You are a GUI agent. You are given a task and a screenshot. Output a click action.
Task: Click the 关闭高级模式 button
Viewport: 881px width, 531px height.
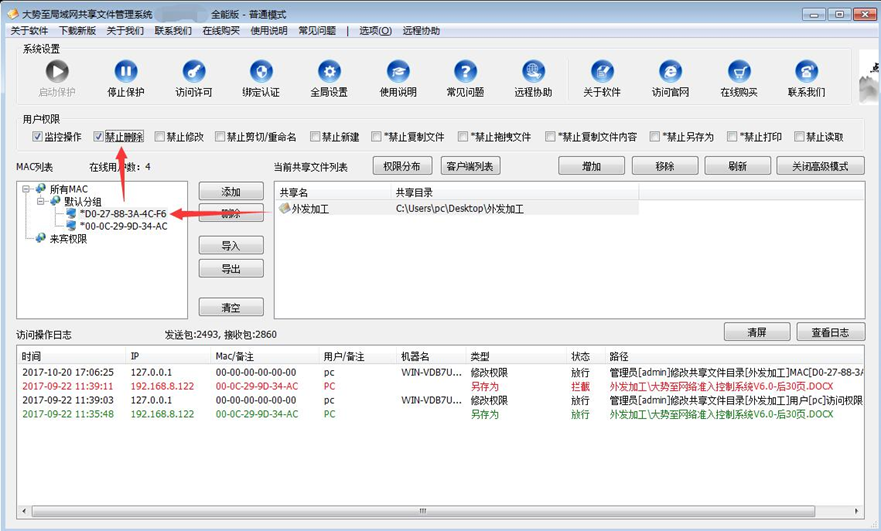coord(820,166)
